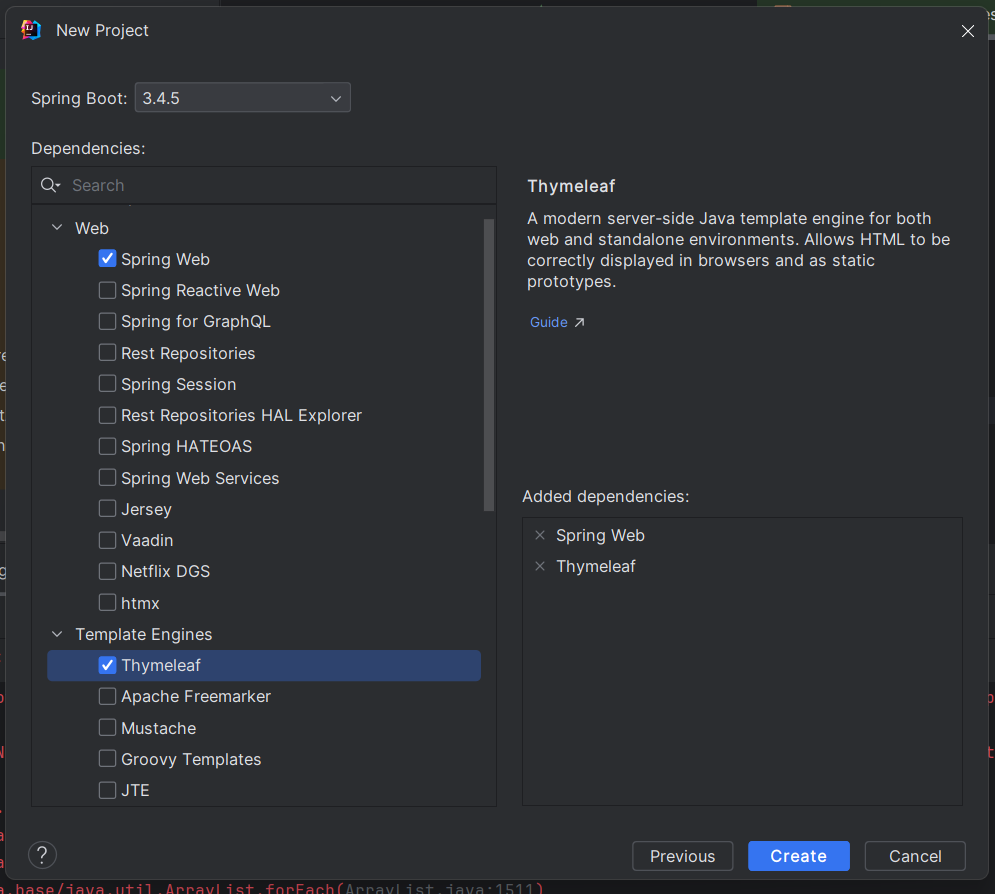
Task: Tick the Vaadin checkbox
Action: 107,540
